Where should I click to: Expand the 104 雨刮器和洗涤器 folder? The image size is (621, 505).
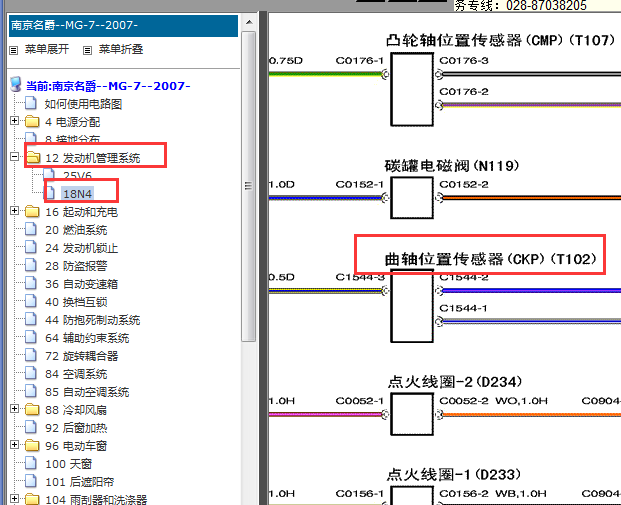14,498
